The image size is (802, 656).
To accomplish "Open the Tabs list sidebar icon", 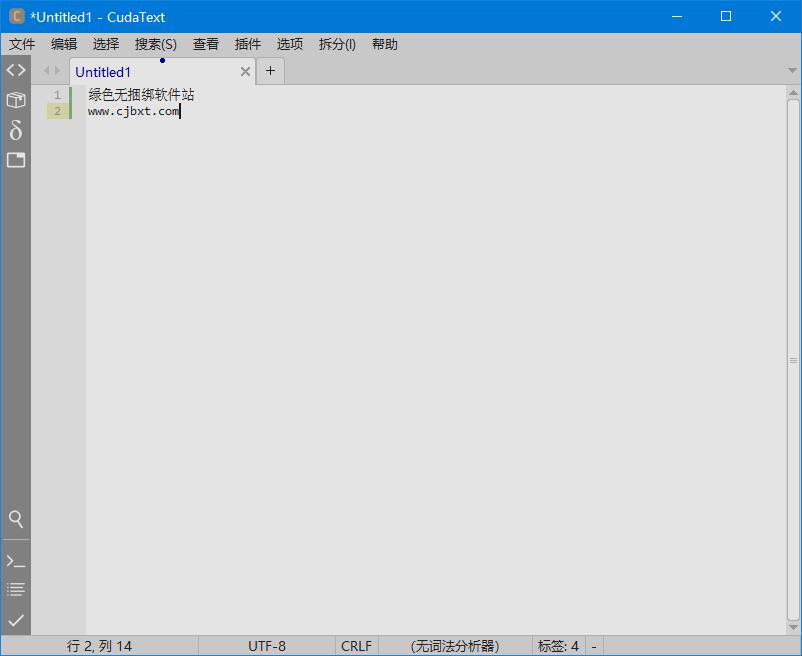I will click(16, 160).
